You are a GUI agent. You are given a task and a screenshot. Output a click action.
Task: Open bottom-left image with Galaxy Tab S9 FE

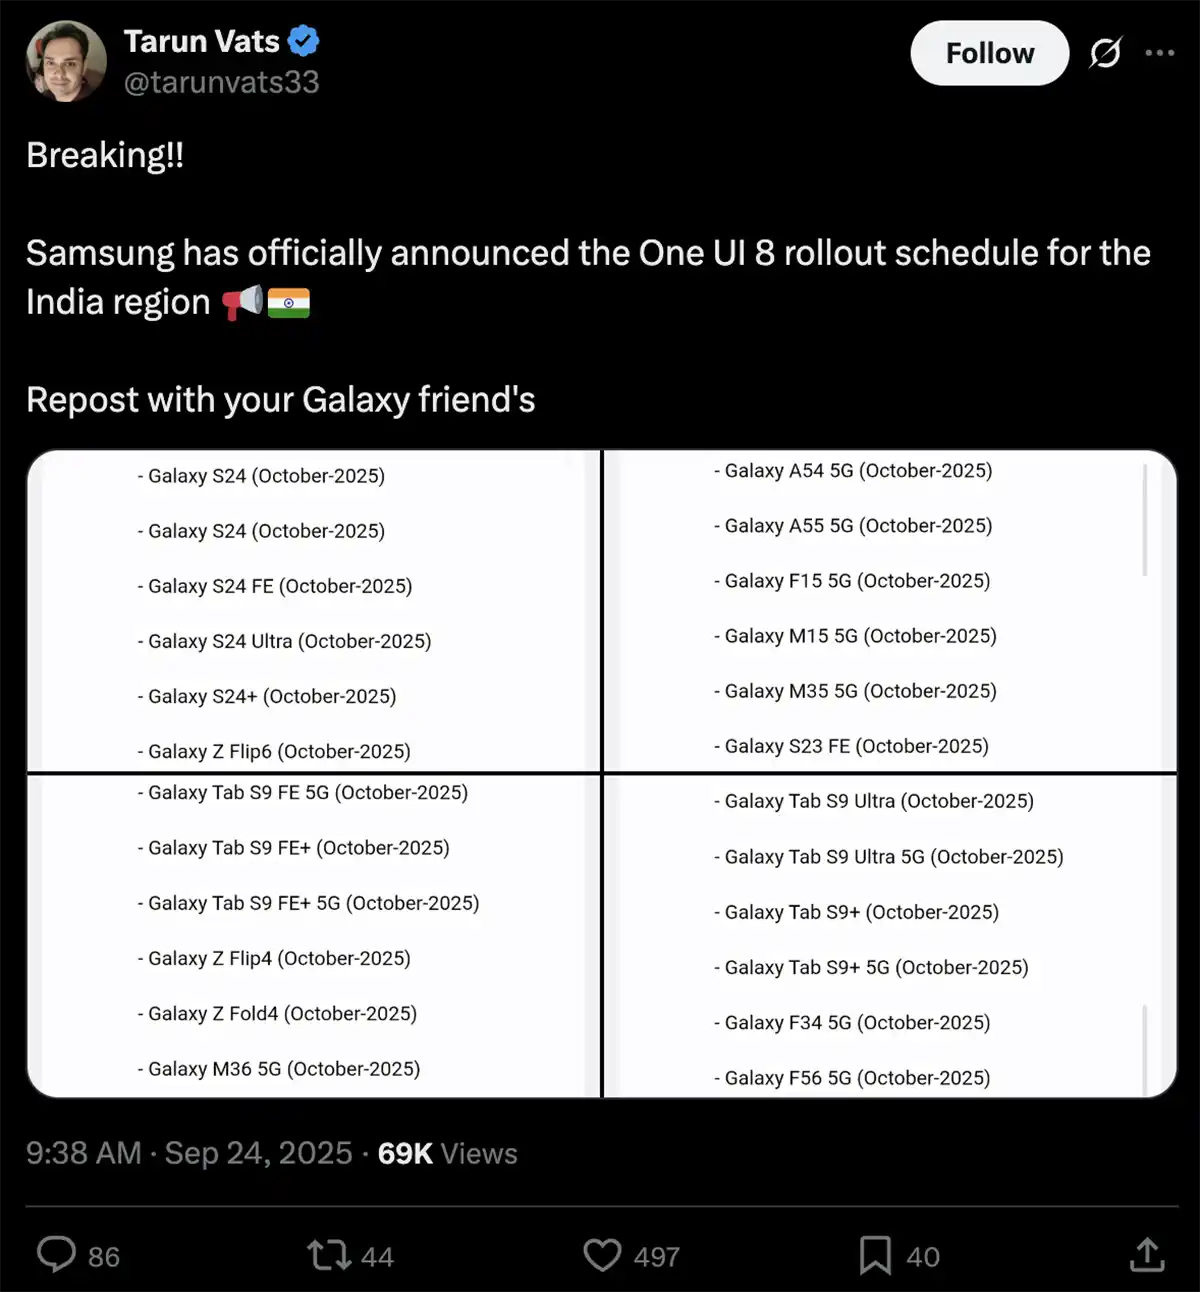[x=313, y=936]
